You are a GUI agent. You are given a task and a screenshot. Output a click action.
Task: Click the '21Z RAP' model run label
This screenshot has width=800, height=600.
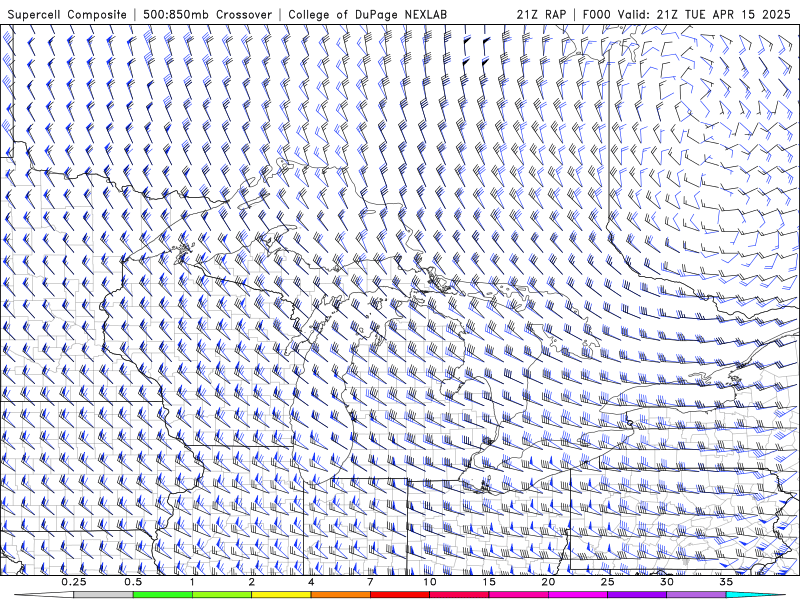[541, 15]
